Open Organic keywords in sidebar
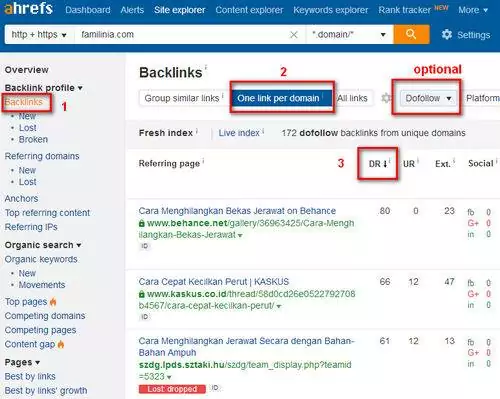The image size is (500, 399). point(41,259)
